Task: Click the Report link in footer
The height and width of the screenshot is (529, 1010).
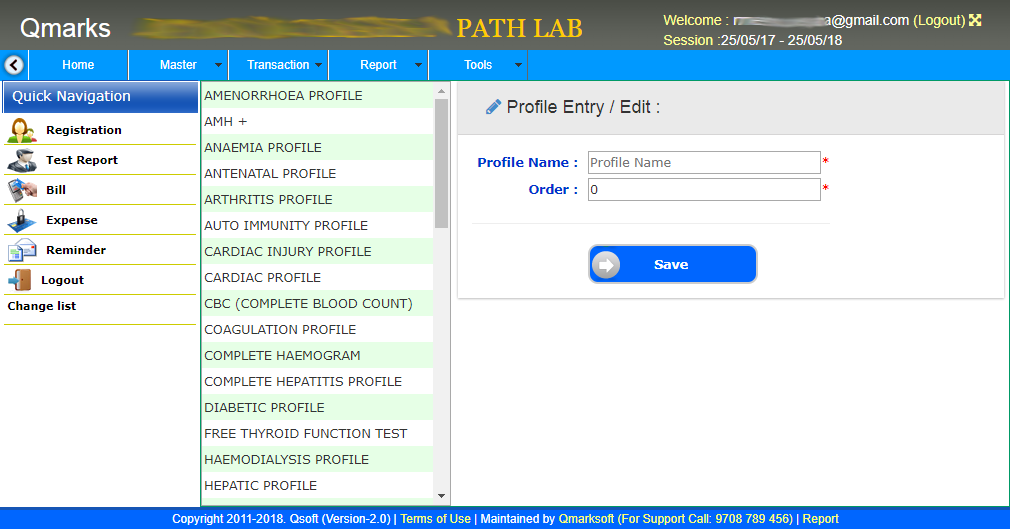Action: click(x=821, y=519)
